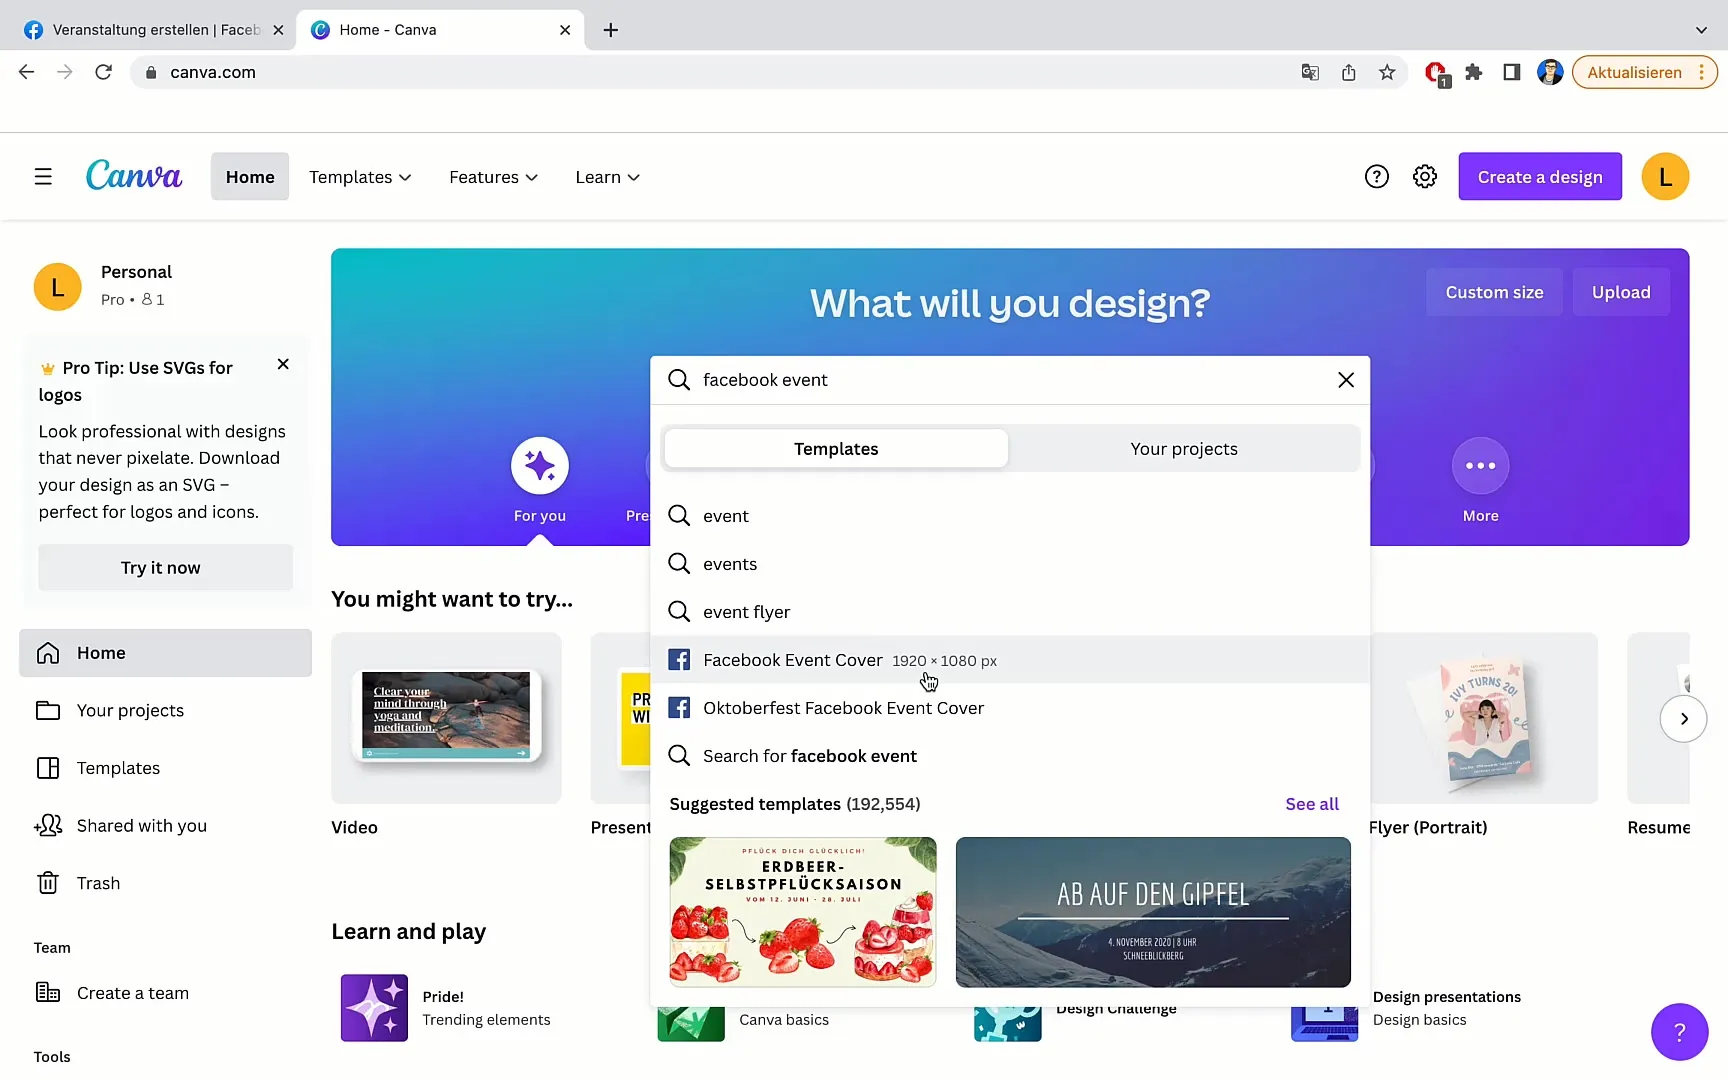Select the 'event' search suggestion
The width and height of the screenshot is (1728, 1080).
click(x=1010, y=516)
